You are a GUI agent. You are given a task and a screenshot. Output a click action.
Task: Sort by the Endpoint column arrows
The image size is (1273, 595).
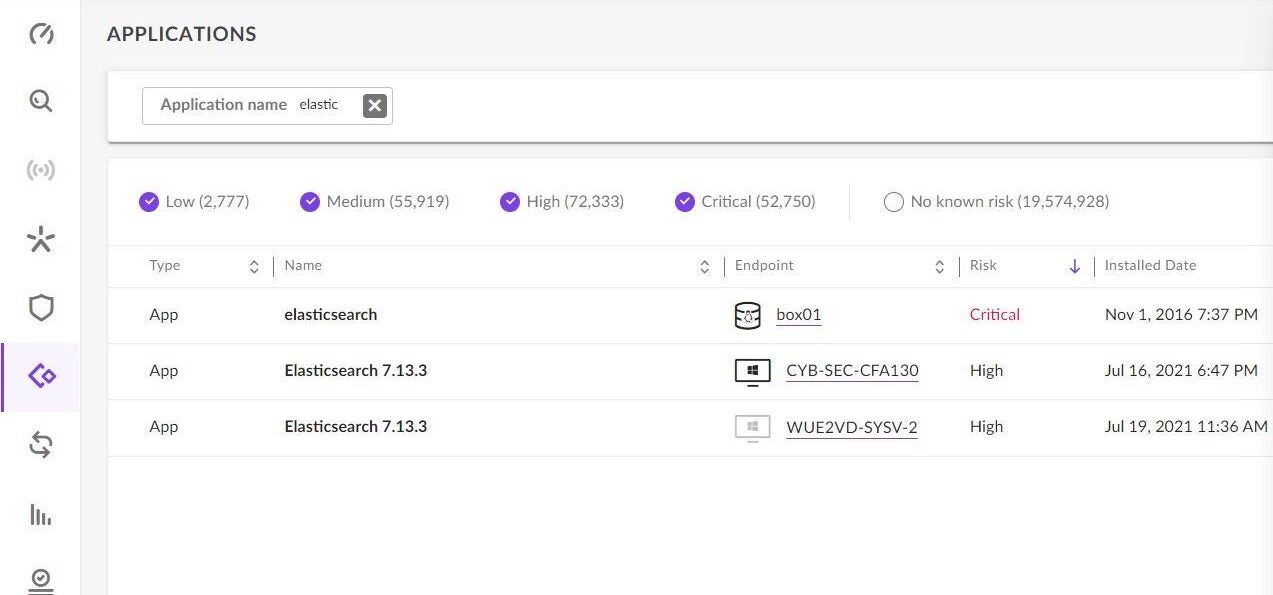(939, 266)
